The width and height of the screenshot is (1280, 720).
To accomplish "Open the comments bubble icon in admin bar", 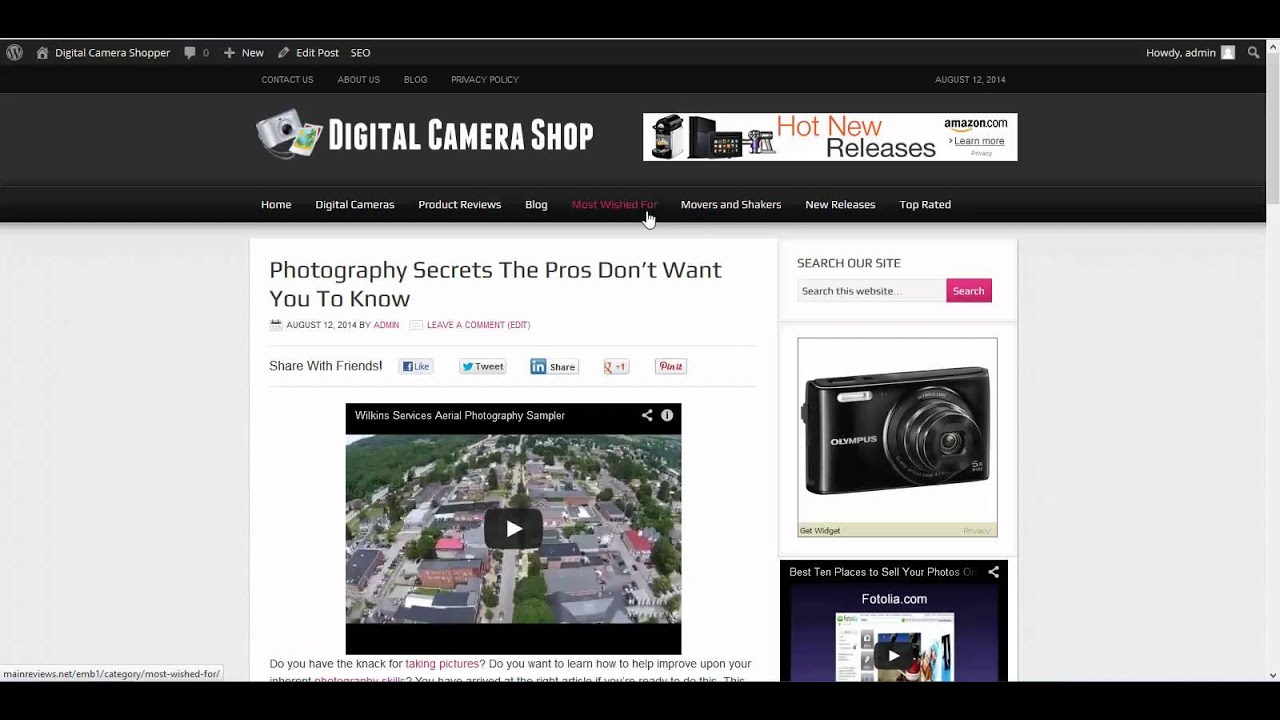I will pos(190,53).
